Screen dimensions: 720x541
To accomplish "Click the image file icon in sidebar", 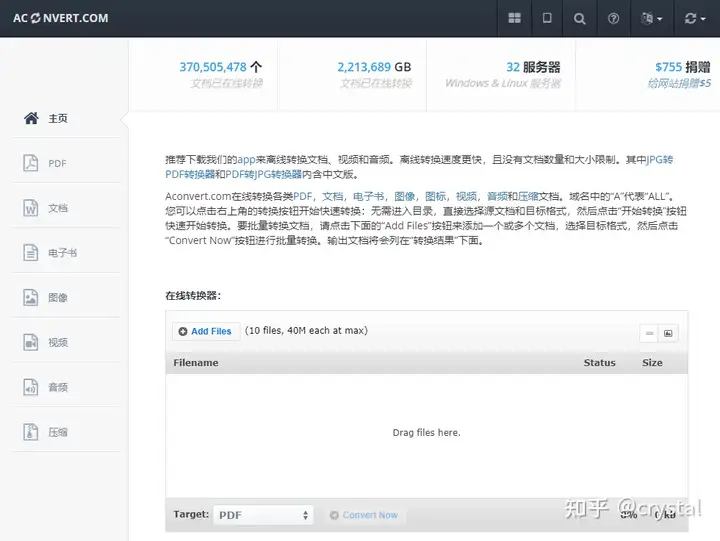I will pos(31,298).
